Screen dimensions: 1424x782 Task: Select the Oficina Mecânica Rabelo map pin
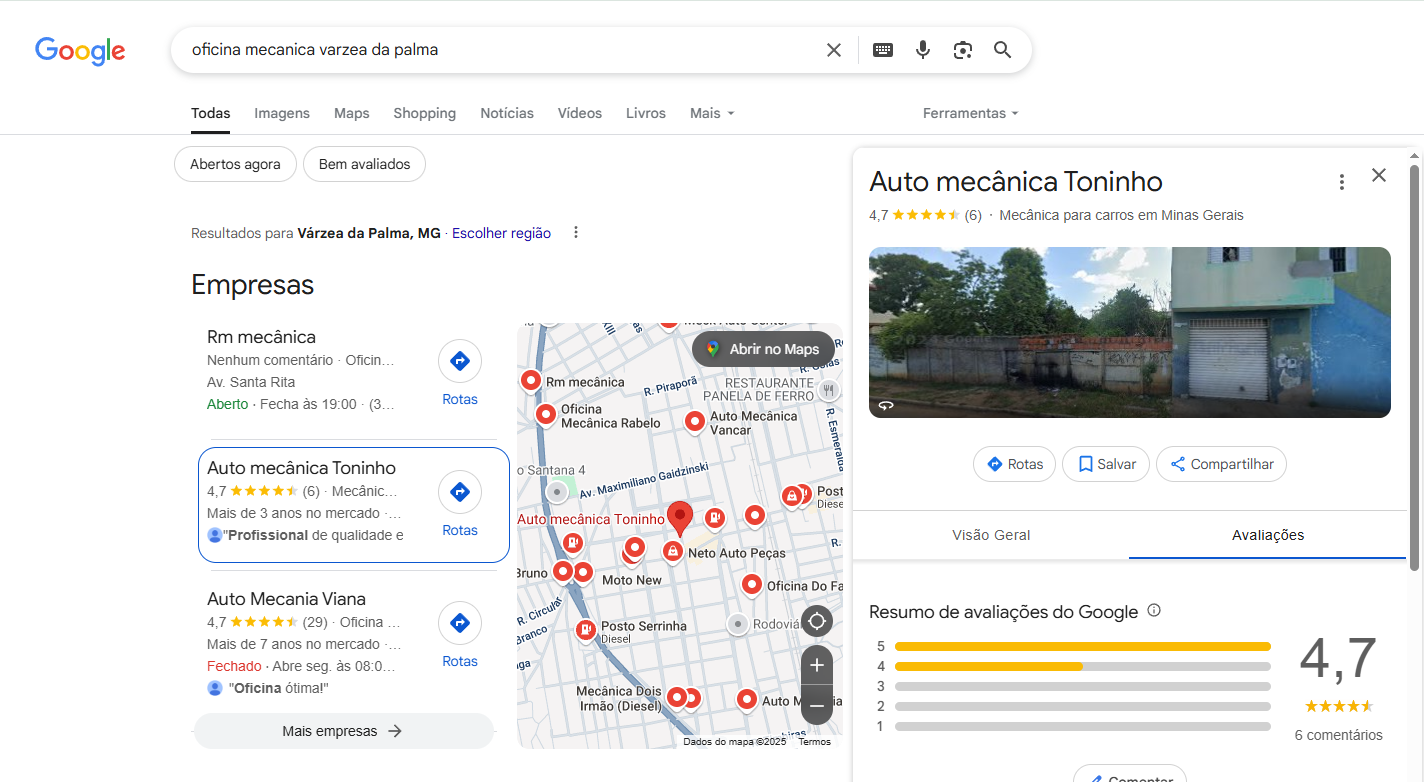click(x=545, y=414)
